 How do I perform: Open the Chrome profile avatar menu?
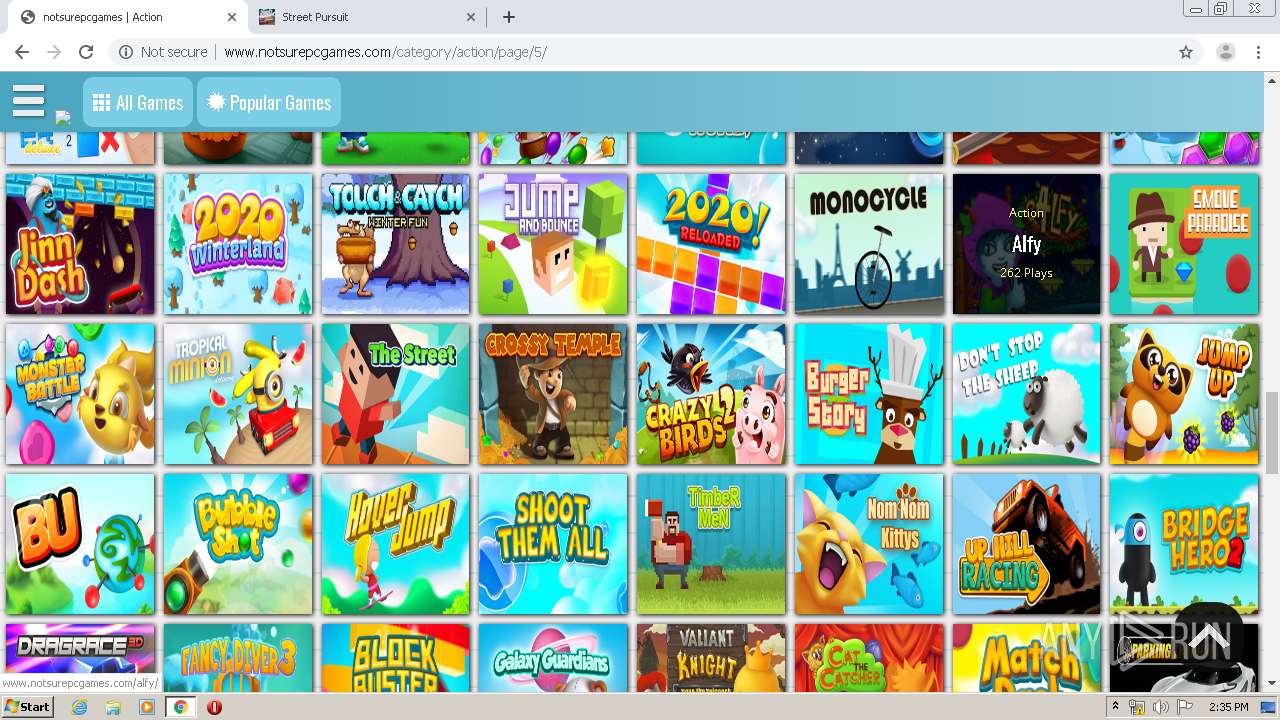click(x=1226, y=52)
